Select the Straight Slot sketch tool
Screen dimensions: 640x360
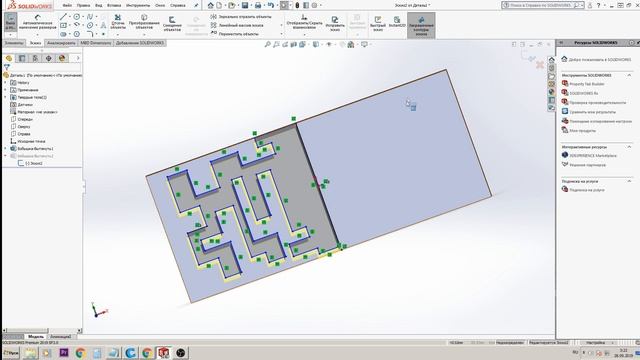point(63,34)
